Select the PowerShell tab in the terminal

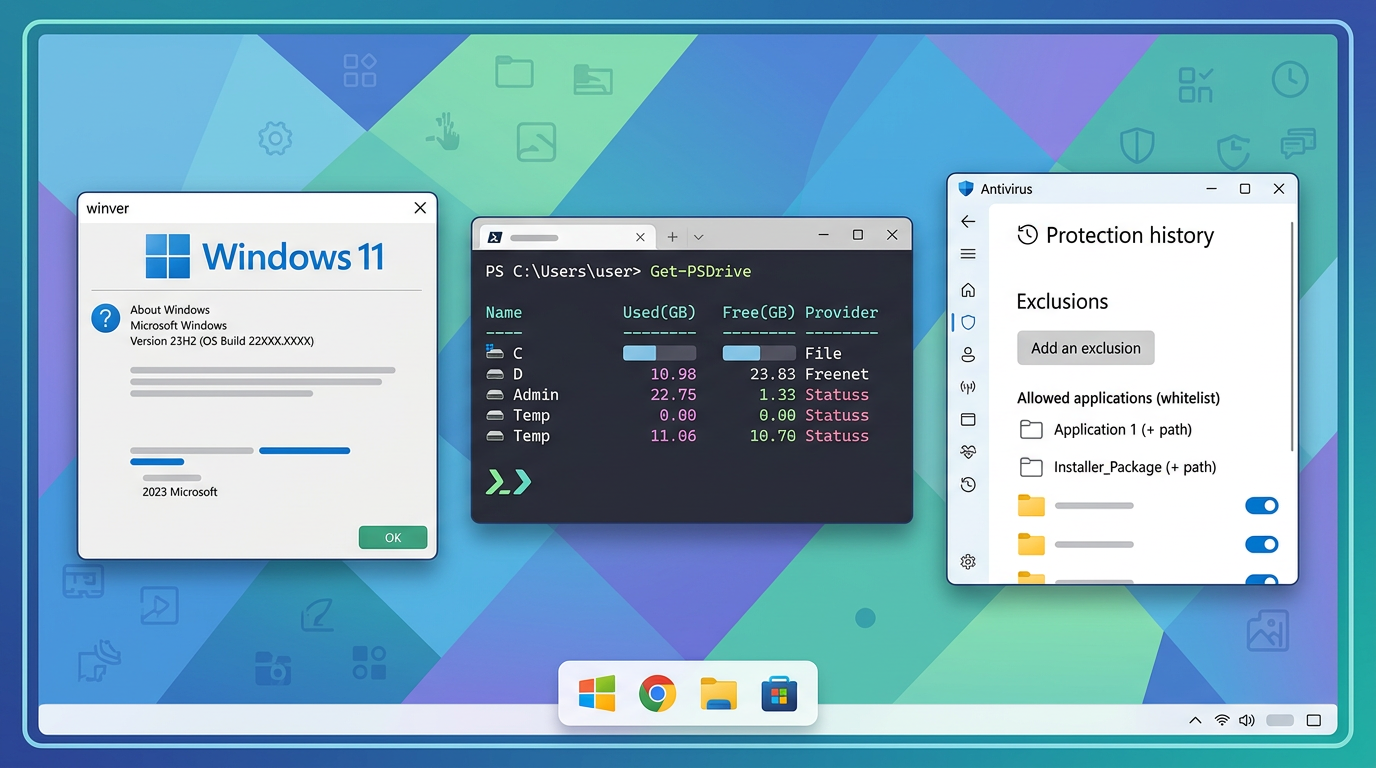point(567,237)
